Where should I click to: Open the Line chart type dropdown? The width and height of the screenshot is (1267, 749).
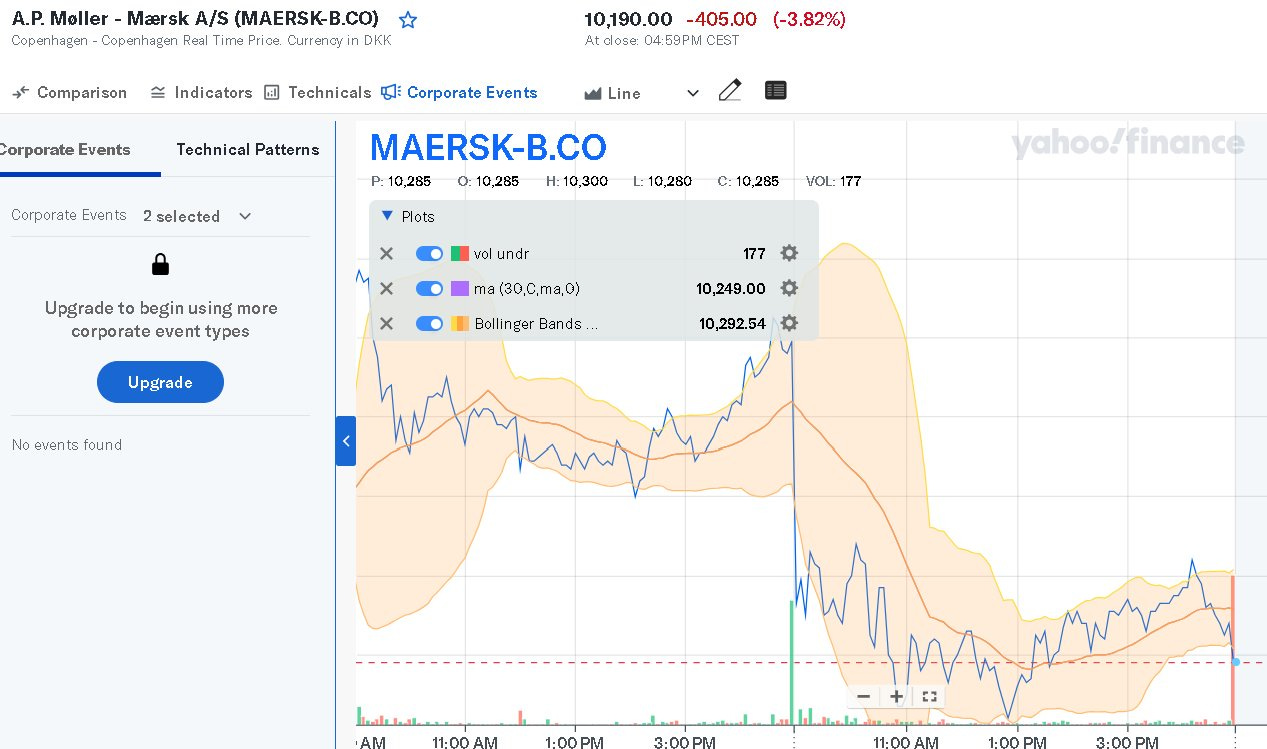tap(642, 93)
